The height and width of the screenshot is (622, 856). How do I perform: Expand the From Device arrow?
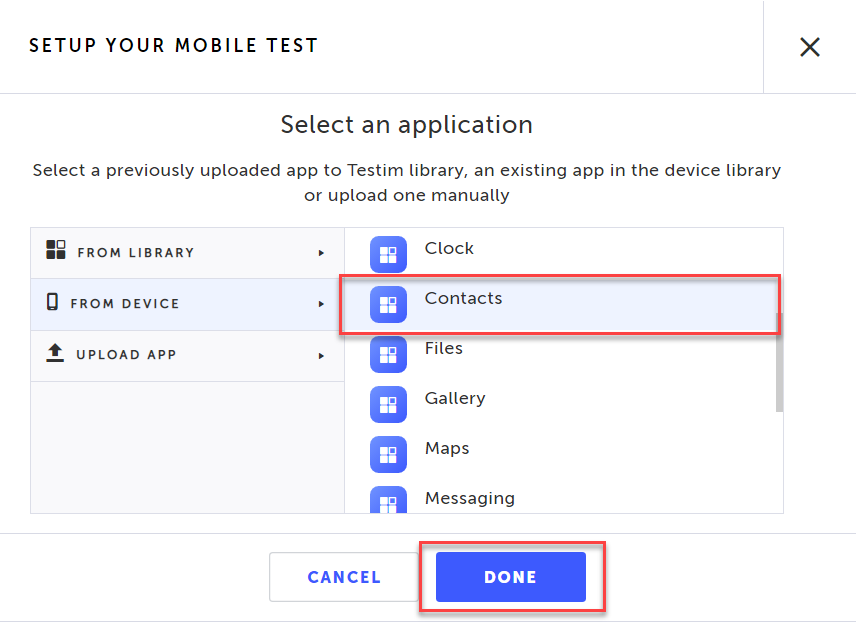point(321,304)
